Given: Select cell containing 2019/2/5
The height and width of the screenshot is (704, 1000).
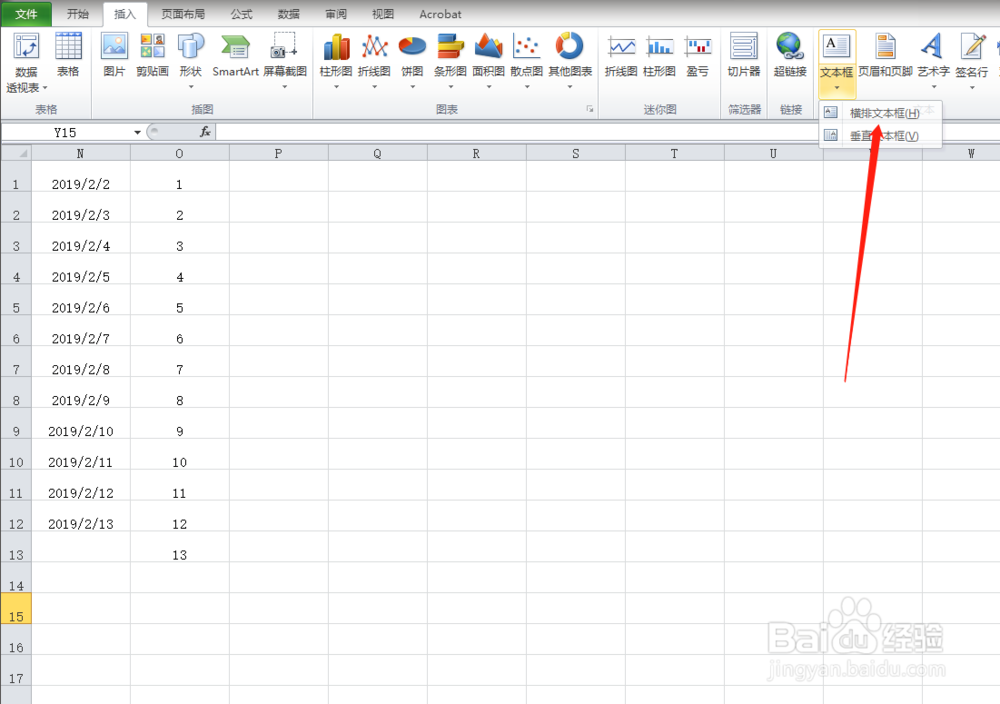Looking at the screenshot, I should (81, 269).
